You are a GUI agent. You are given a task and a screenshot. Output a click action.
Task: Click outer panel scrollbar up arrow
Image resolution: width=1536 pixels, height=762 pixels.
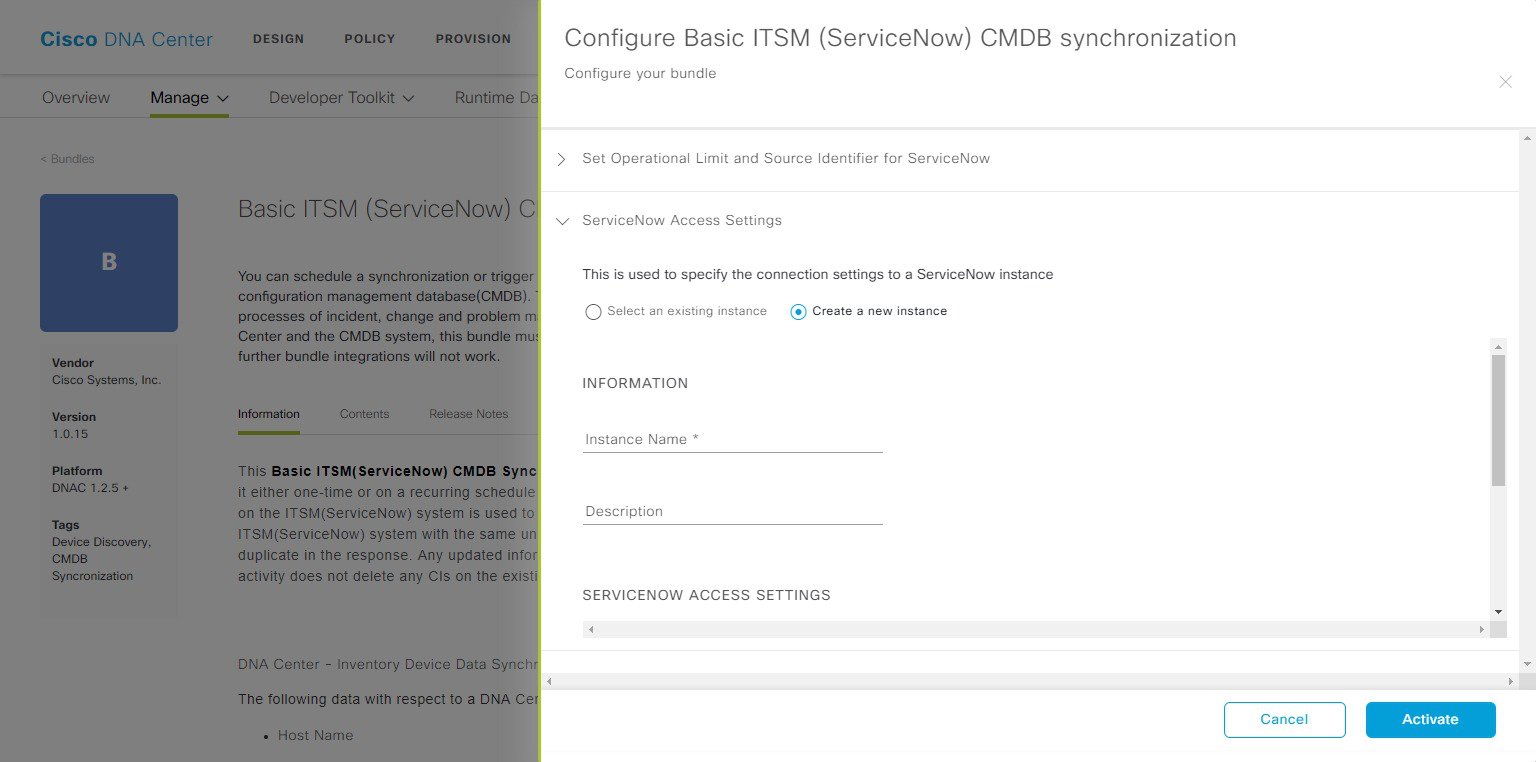coord(1527,137)
